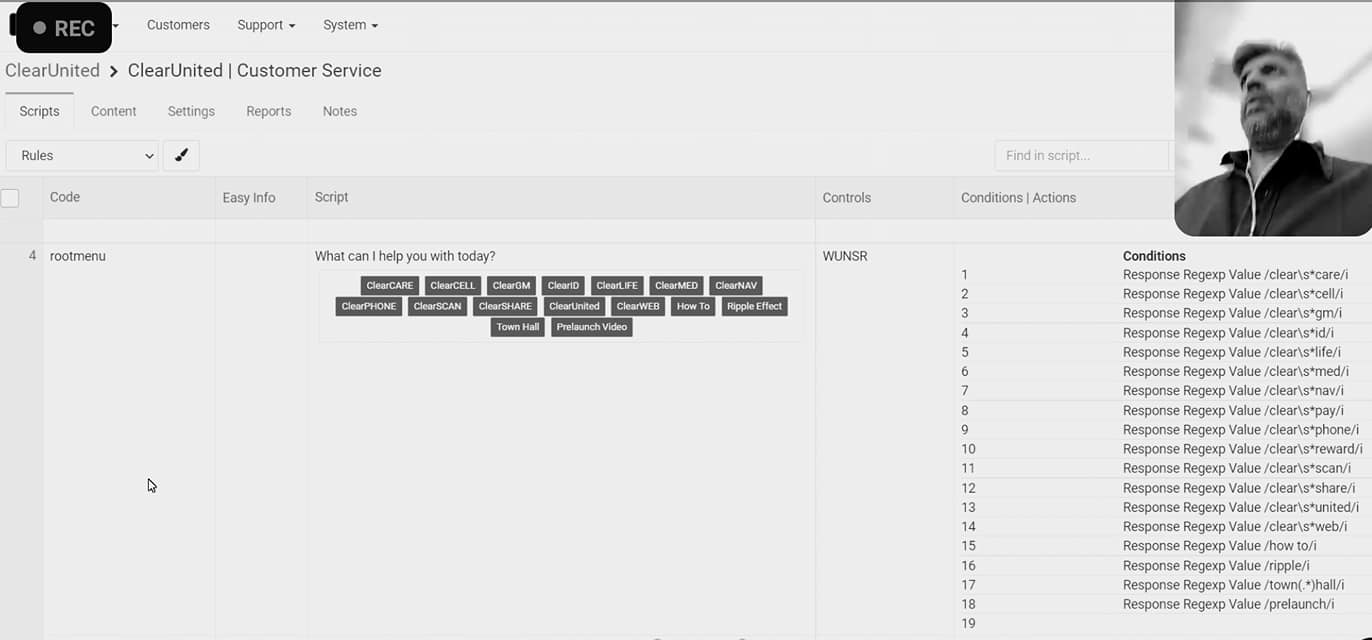The height and width of the screenshot is (640, 1372).
Task: Switch to the Content tab
Action: [x=114, y=111]
